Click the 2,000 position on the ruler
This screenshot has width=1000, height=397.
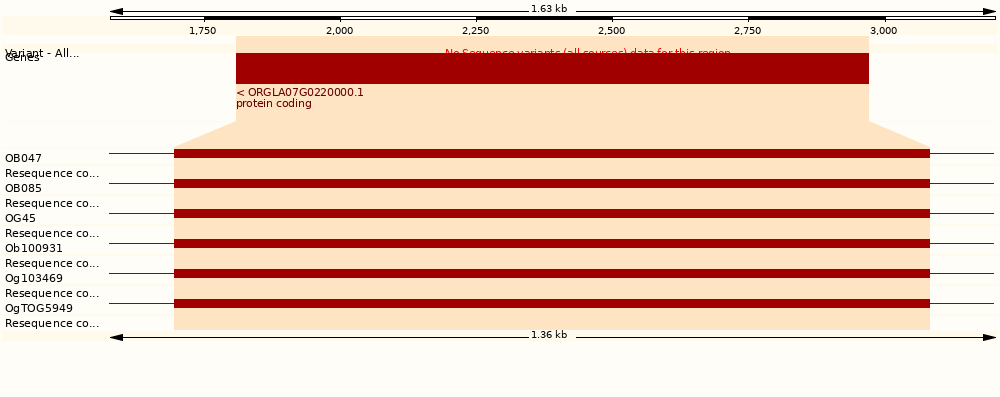point(340,31)
